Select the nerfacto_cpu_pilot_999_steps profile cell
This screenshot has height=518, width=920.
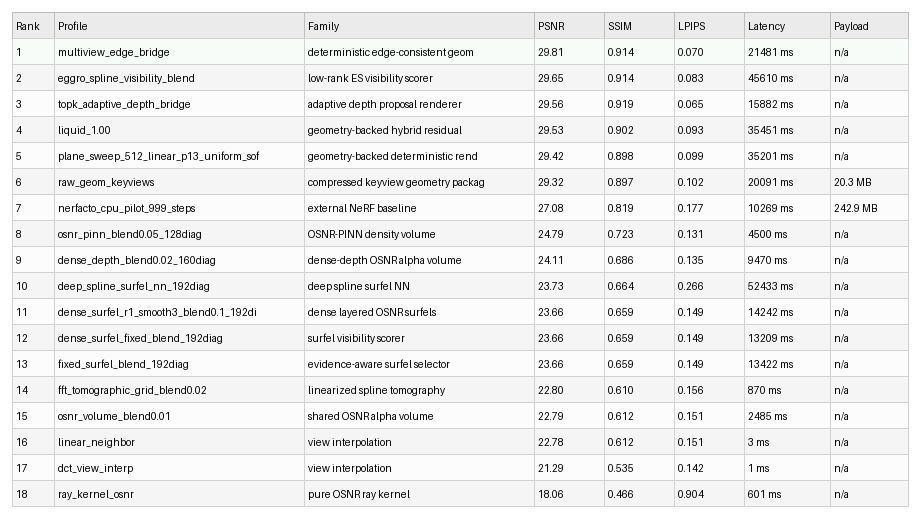pyautogui.click(x=180, y=208)
